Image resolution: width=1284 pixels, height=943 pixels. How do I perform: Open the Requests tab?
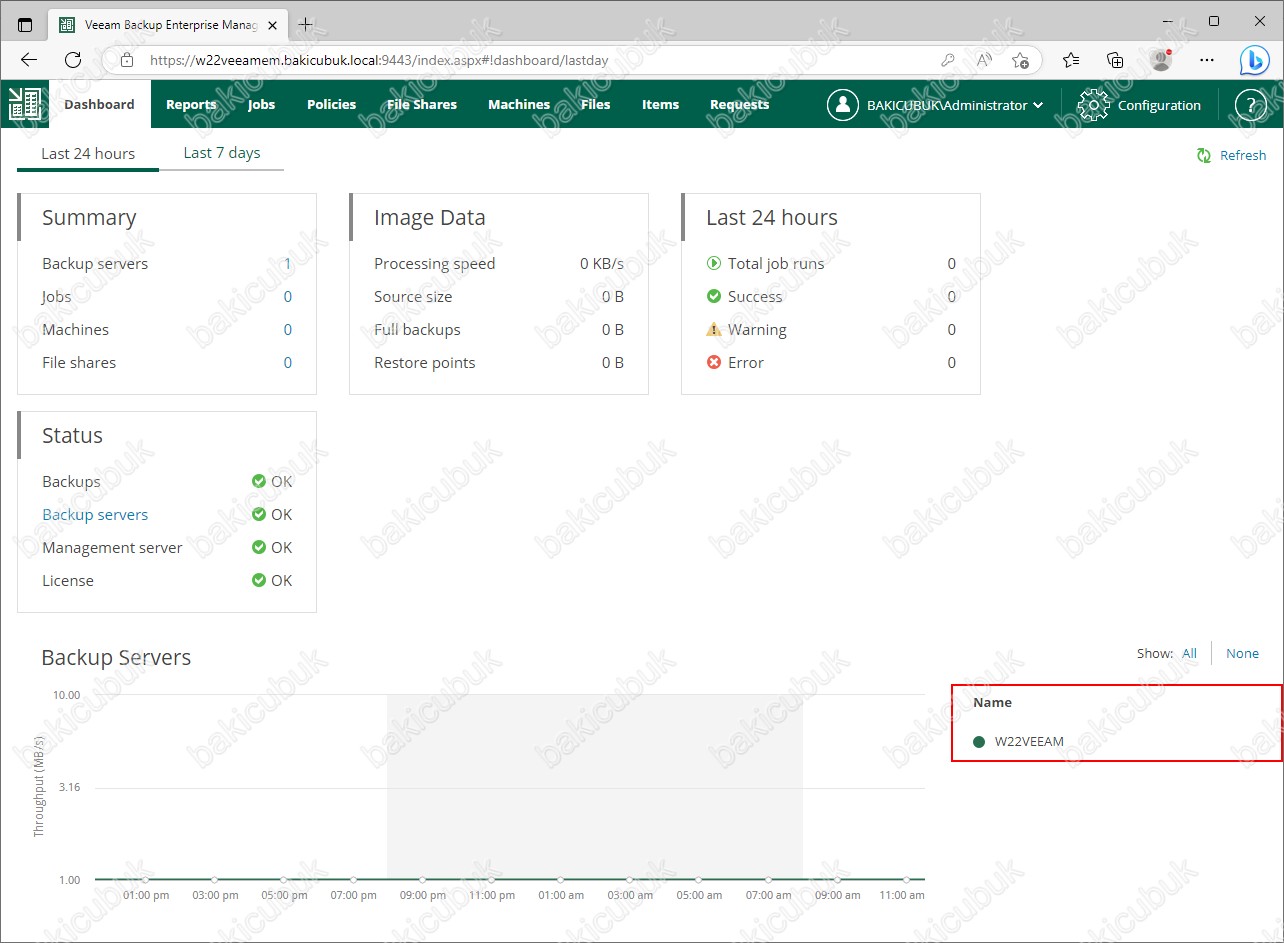click(739, 104)
